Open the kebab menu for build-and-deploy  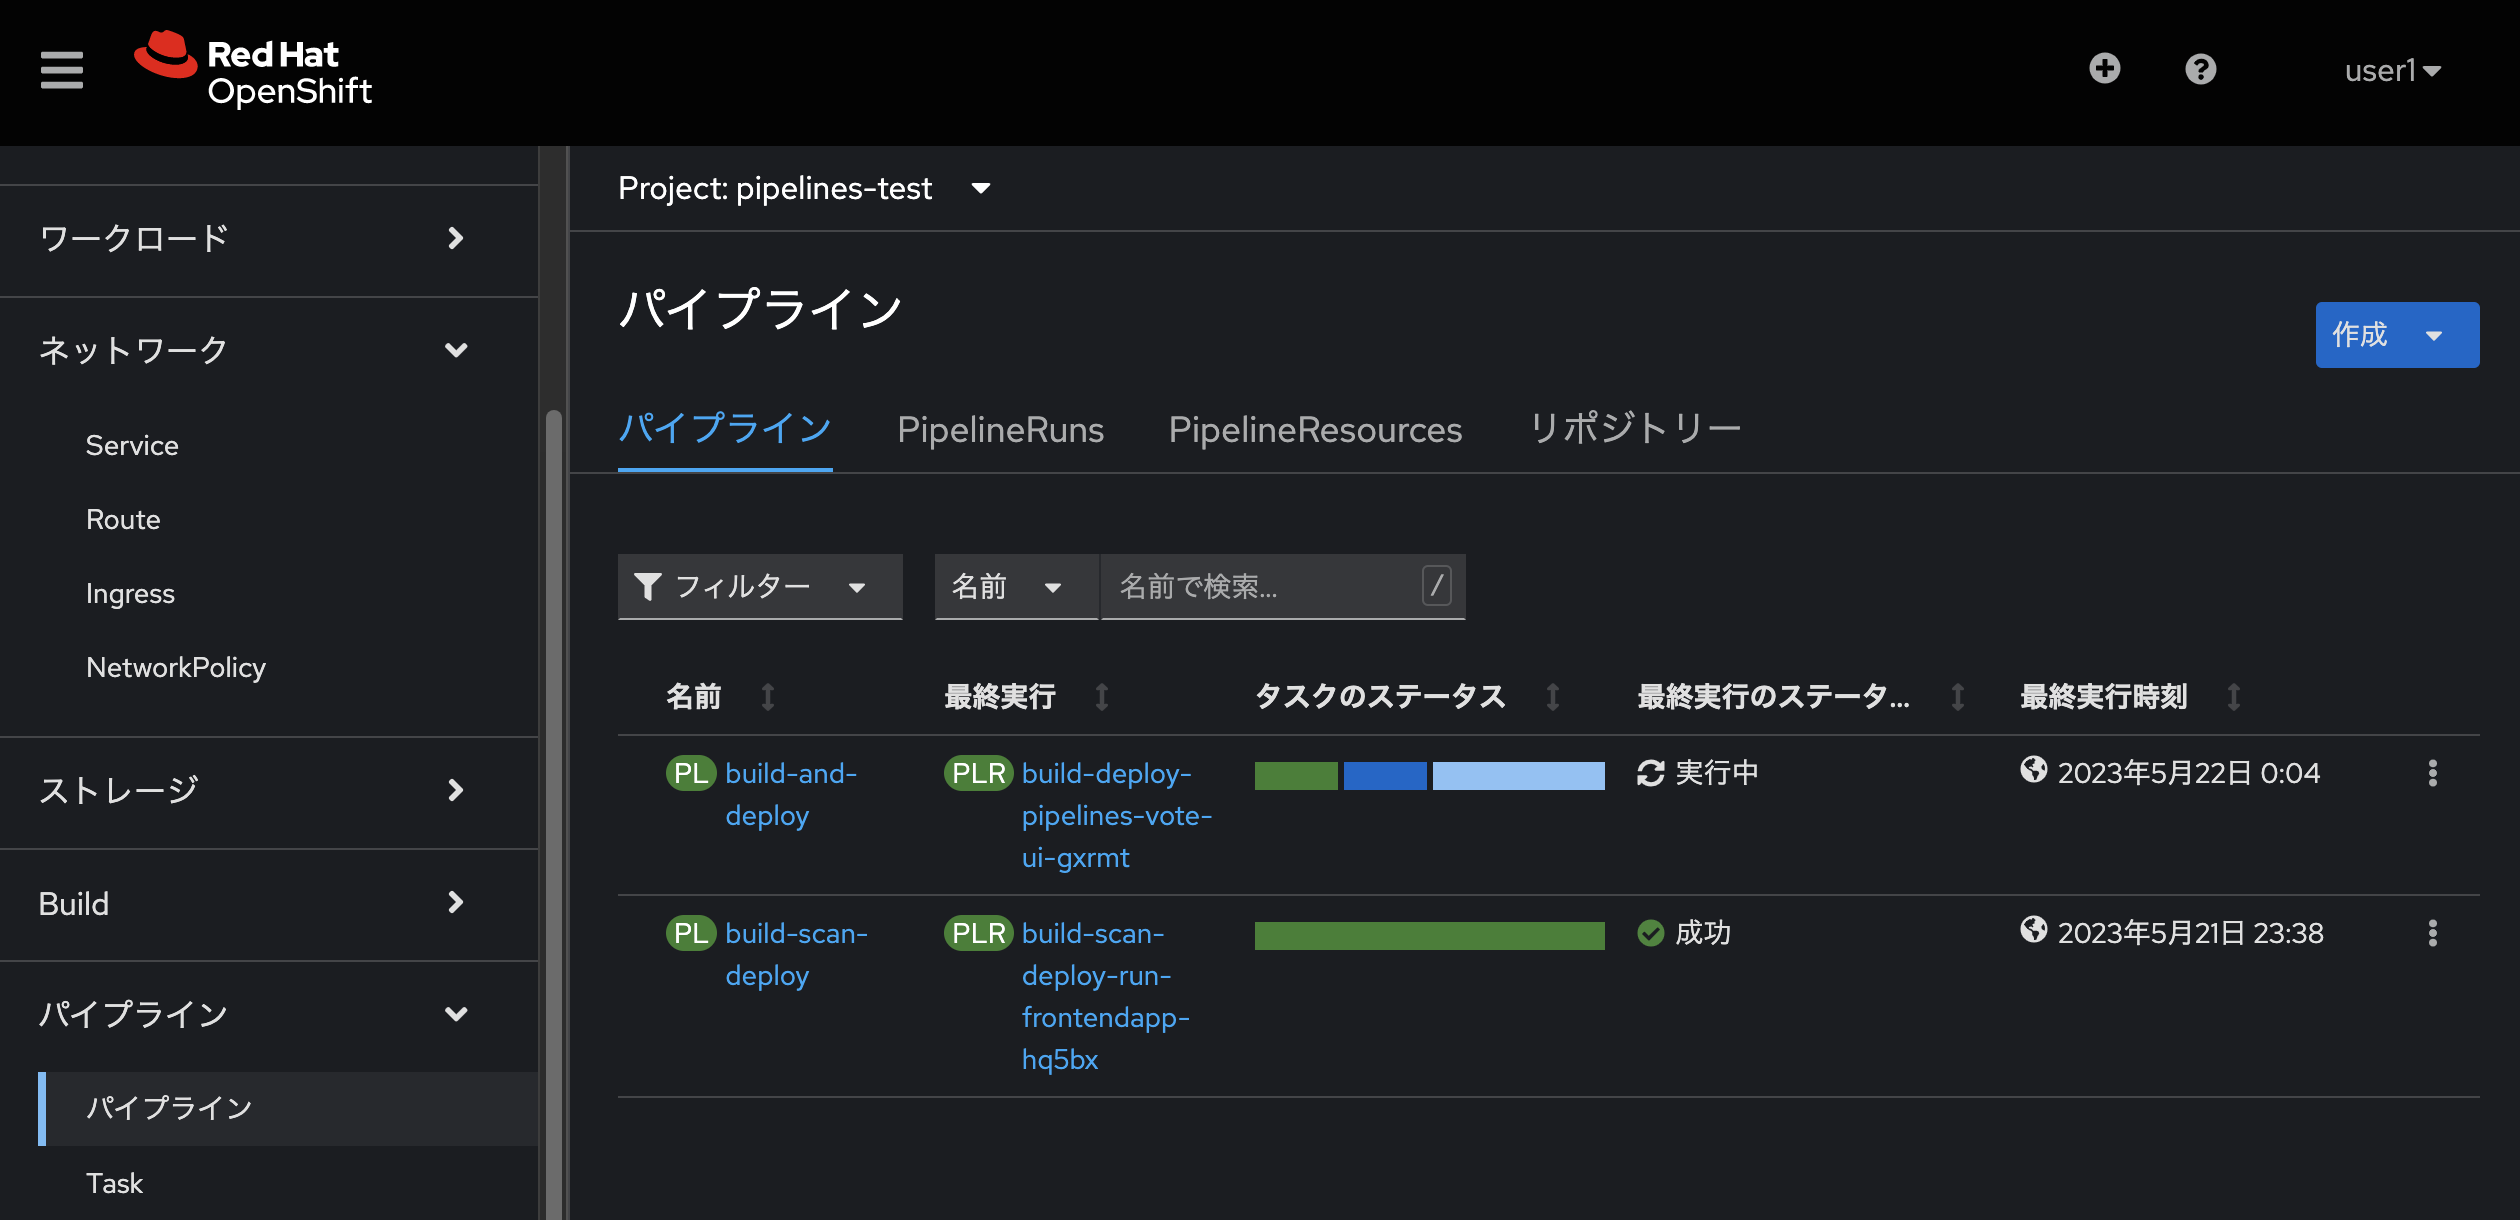[2432, 773]
